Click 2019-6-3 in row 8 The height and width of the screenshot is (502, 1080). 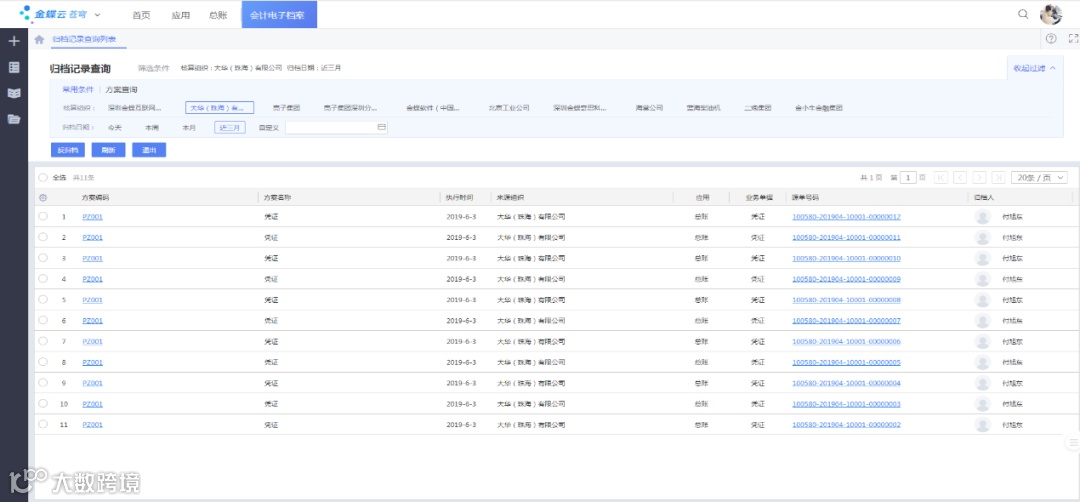click(x=461, y=362)
